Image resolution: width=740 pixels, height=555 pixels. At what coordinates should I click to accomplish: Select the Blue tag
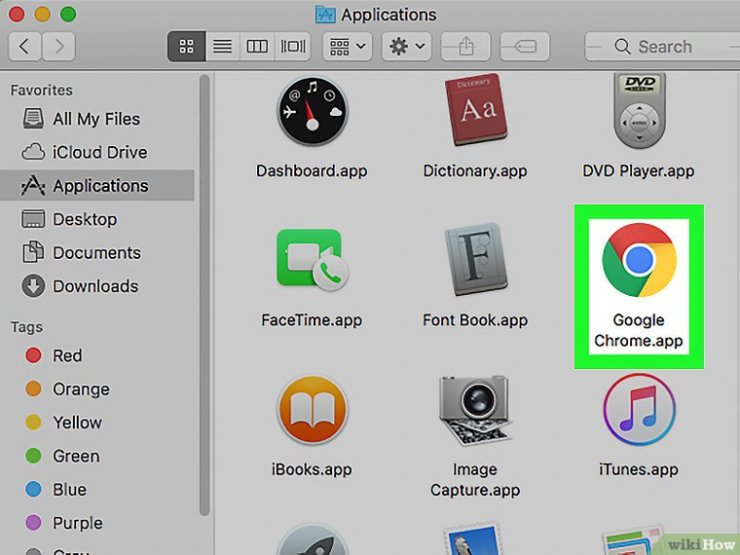pyautogui.click(x=97, y=489)
